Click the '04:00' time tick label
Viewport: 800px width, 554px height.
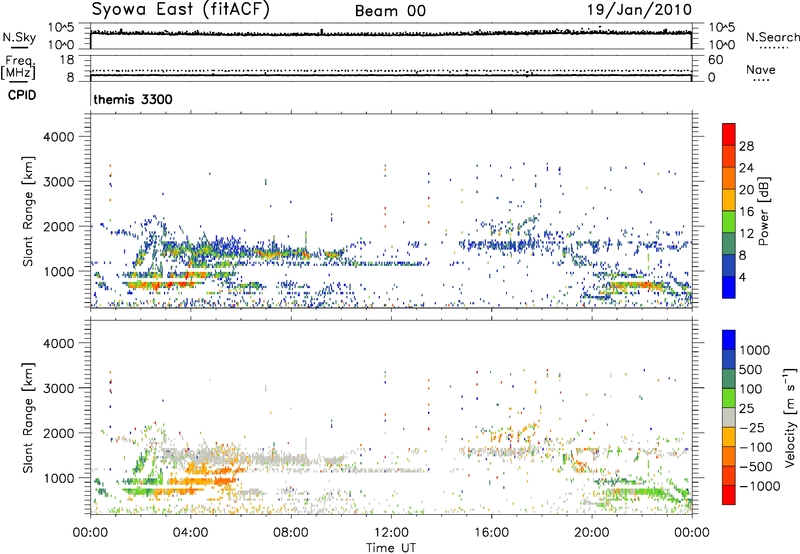point(190,533)
